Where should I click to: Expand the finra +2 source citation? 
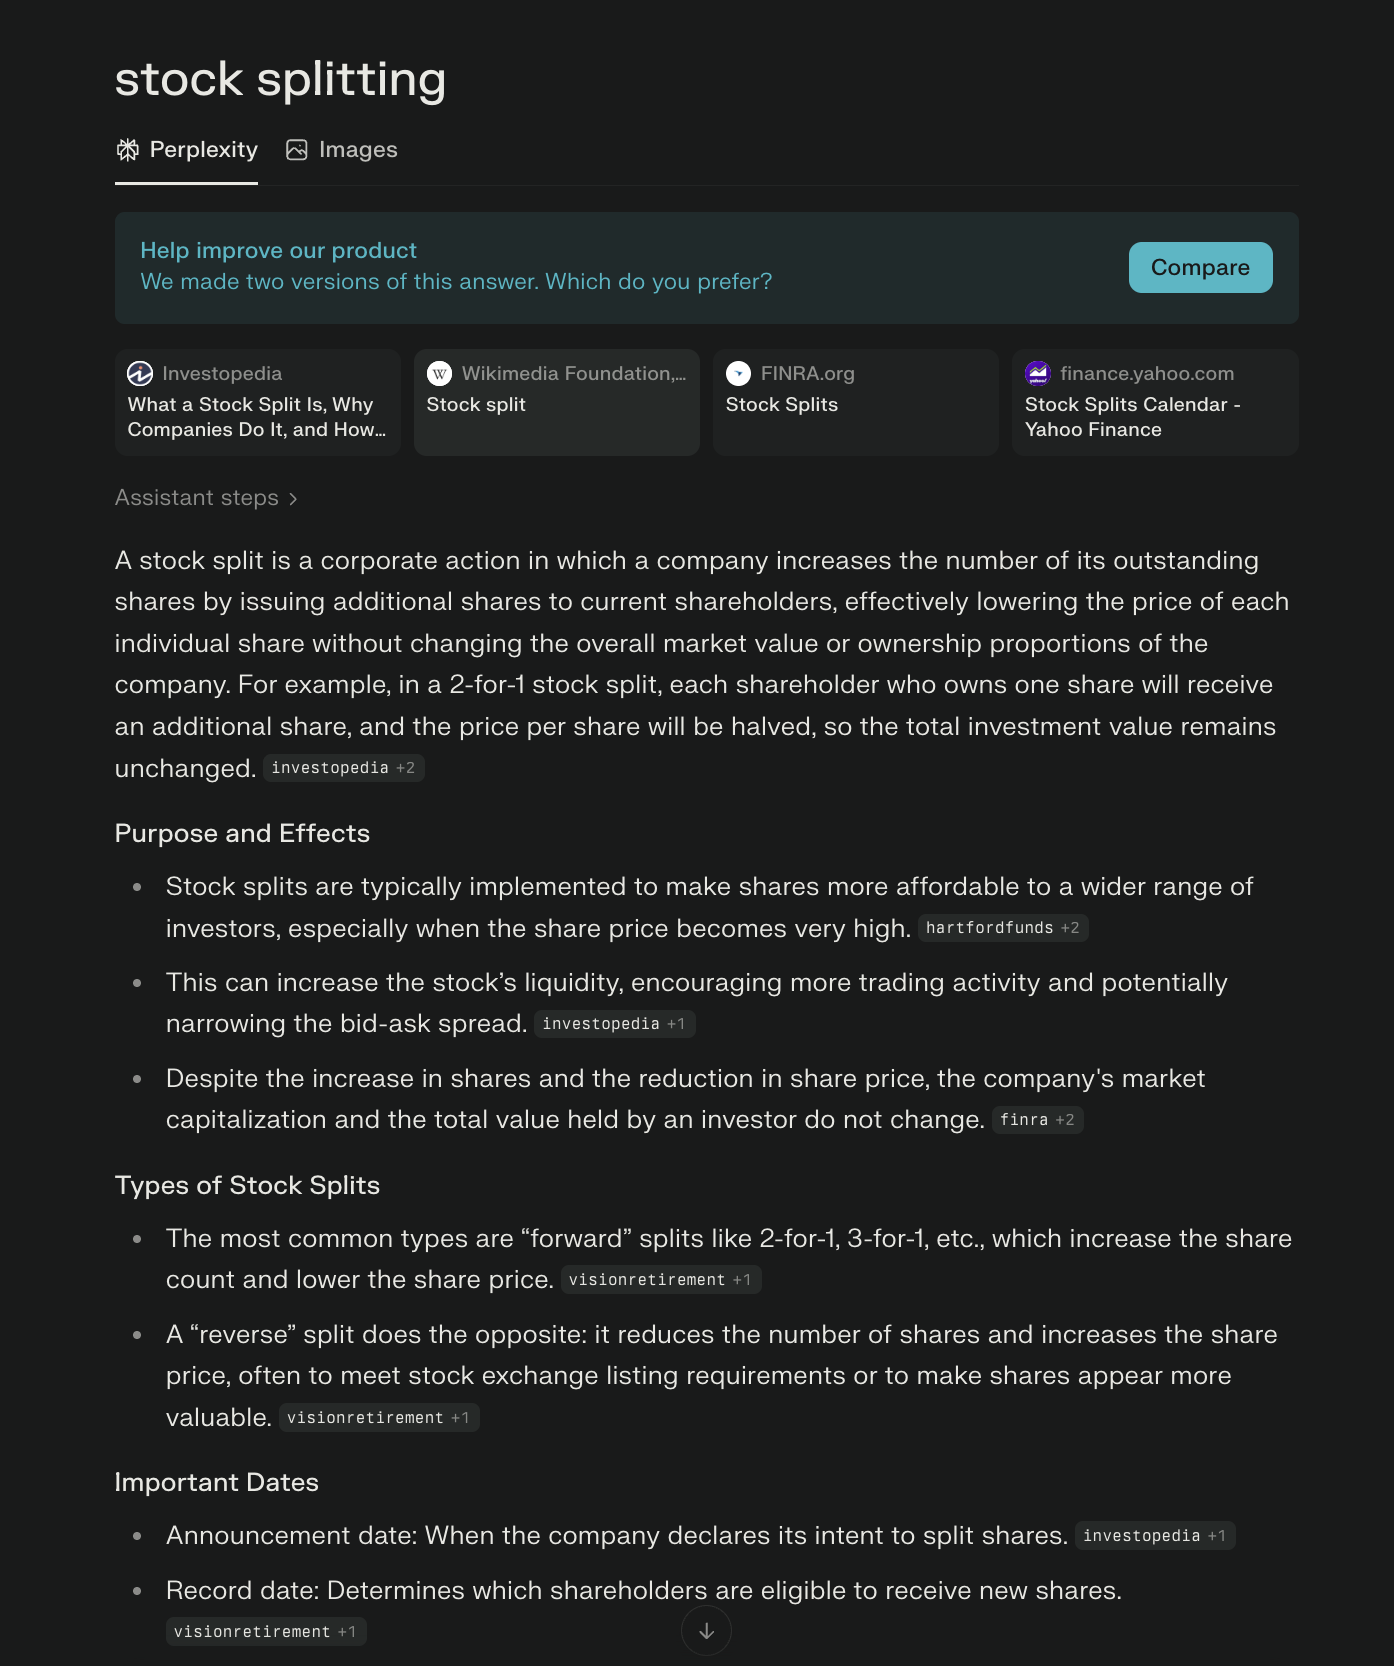[1037, 1120]
